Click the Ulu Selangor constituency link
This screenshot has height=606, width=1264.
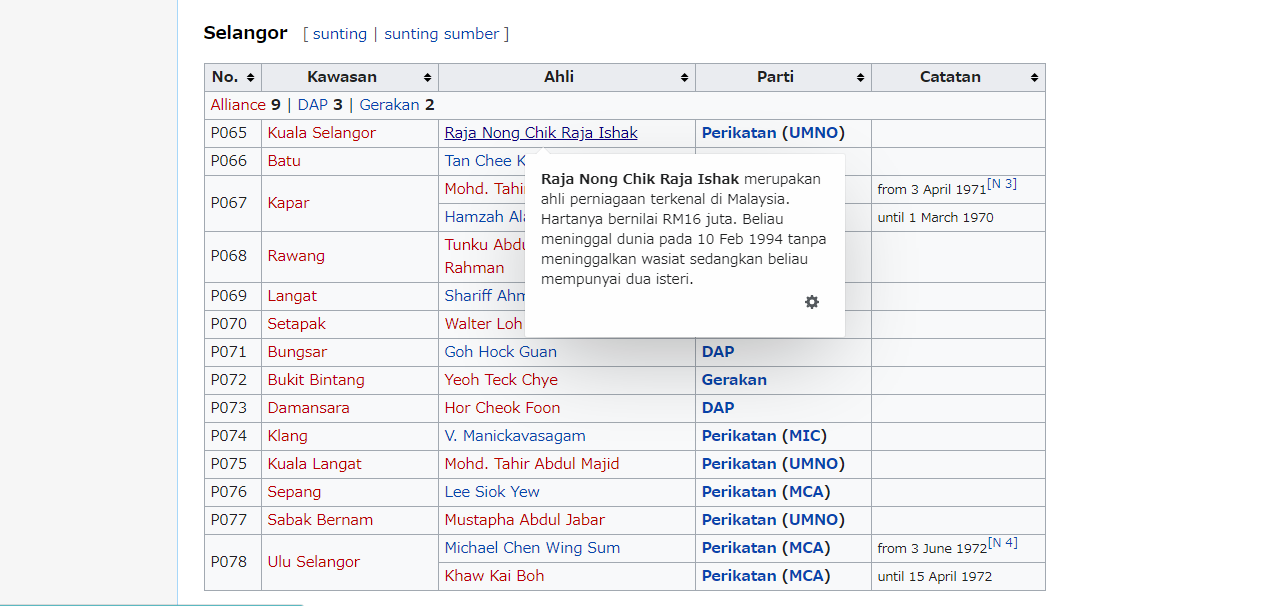(313, 562)
